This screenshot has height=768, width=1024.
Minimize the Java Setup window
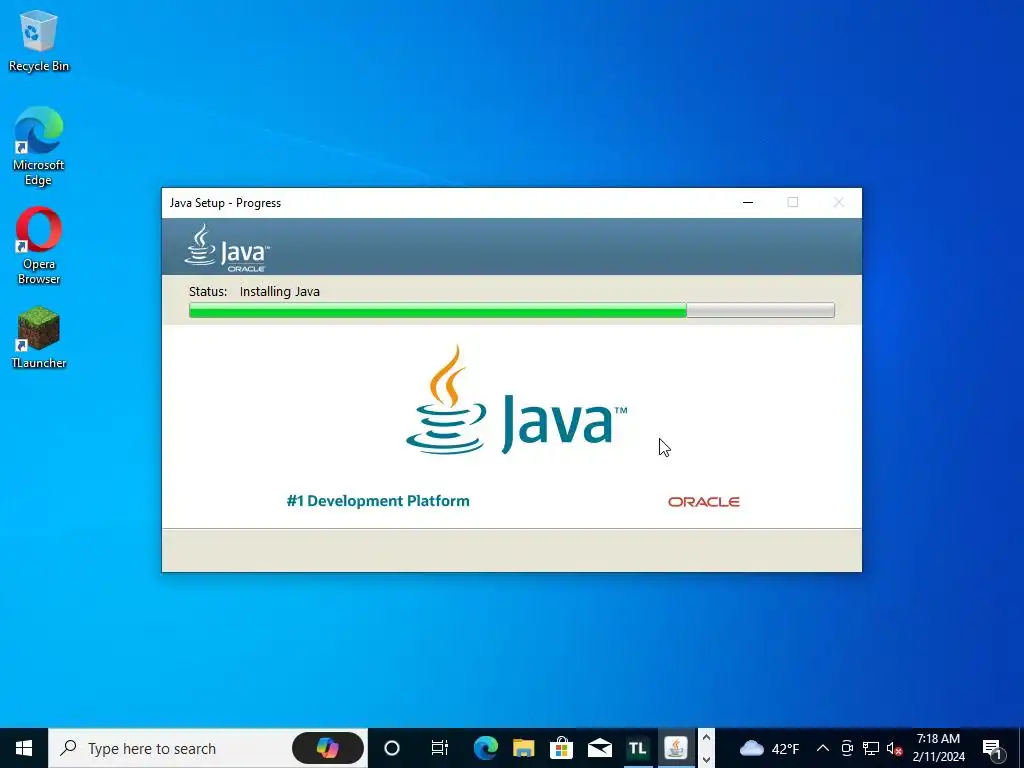point(748,202)
